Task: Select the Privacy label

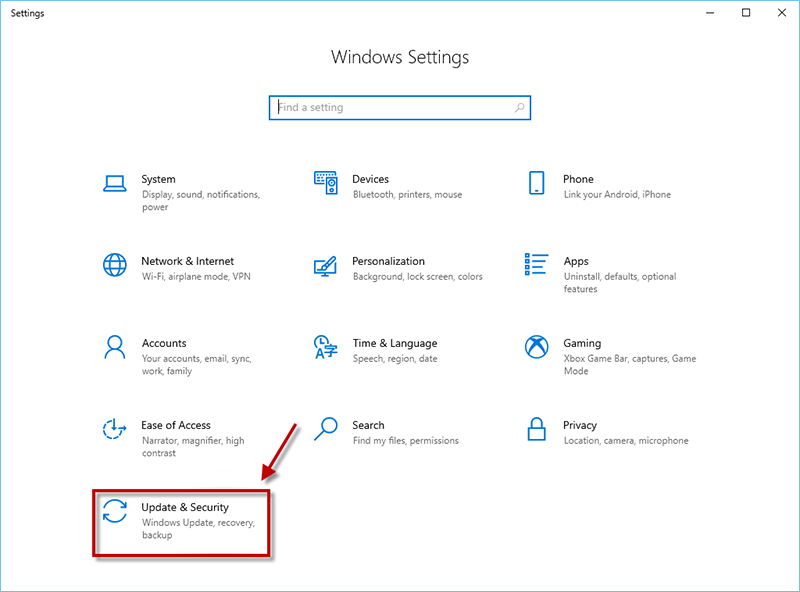Action: pos(580,426)
